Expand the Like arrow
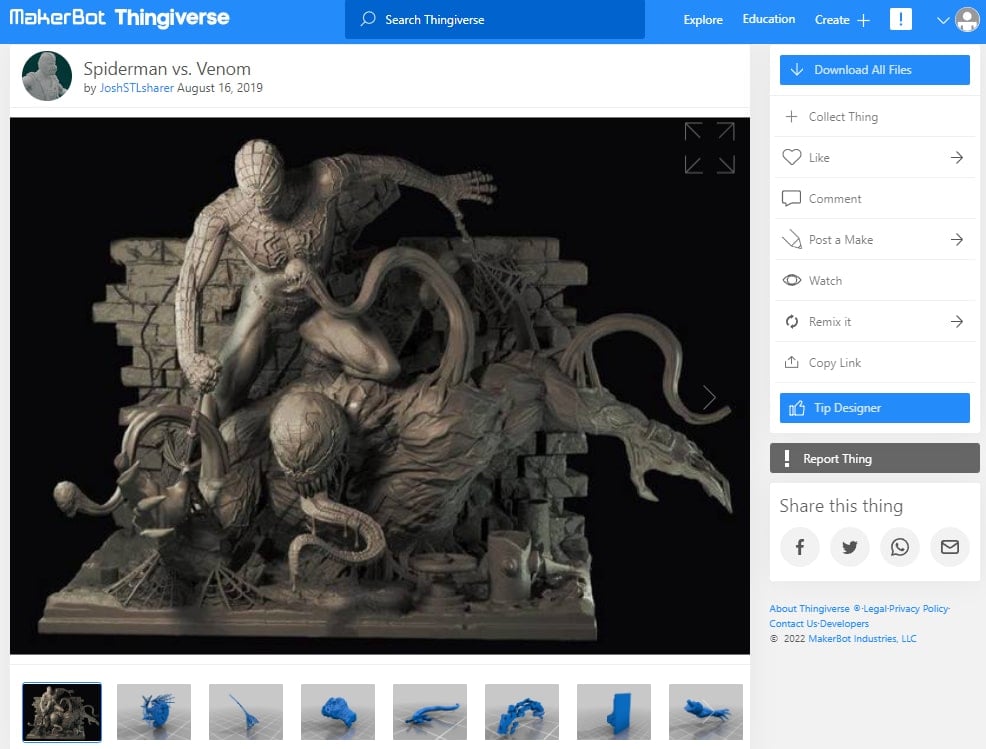The image size is (986, 749). pos(956,157)
